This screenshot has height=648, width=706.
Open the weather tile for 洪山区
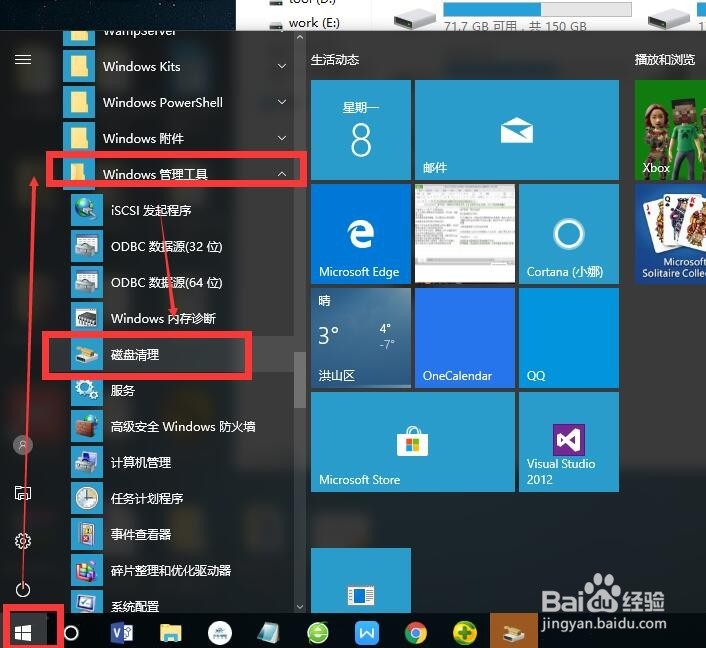coord(361,338)
